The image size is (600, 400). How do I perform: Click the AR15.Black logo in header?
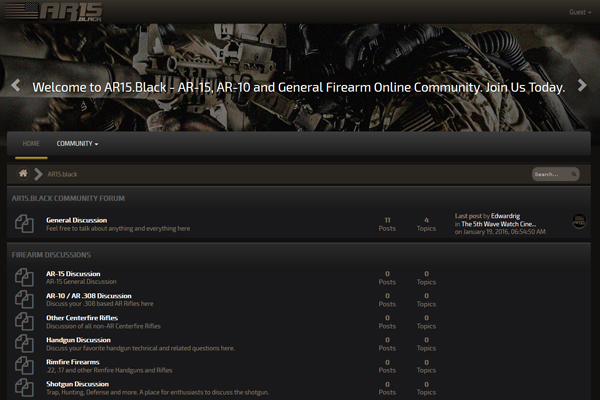point(54,11)
